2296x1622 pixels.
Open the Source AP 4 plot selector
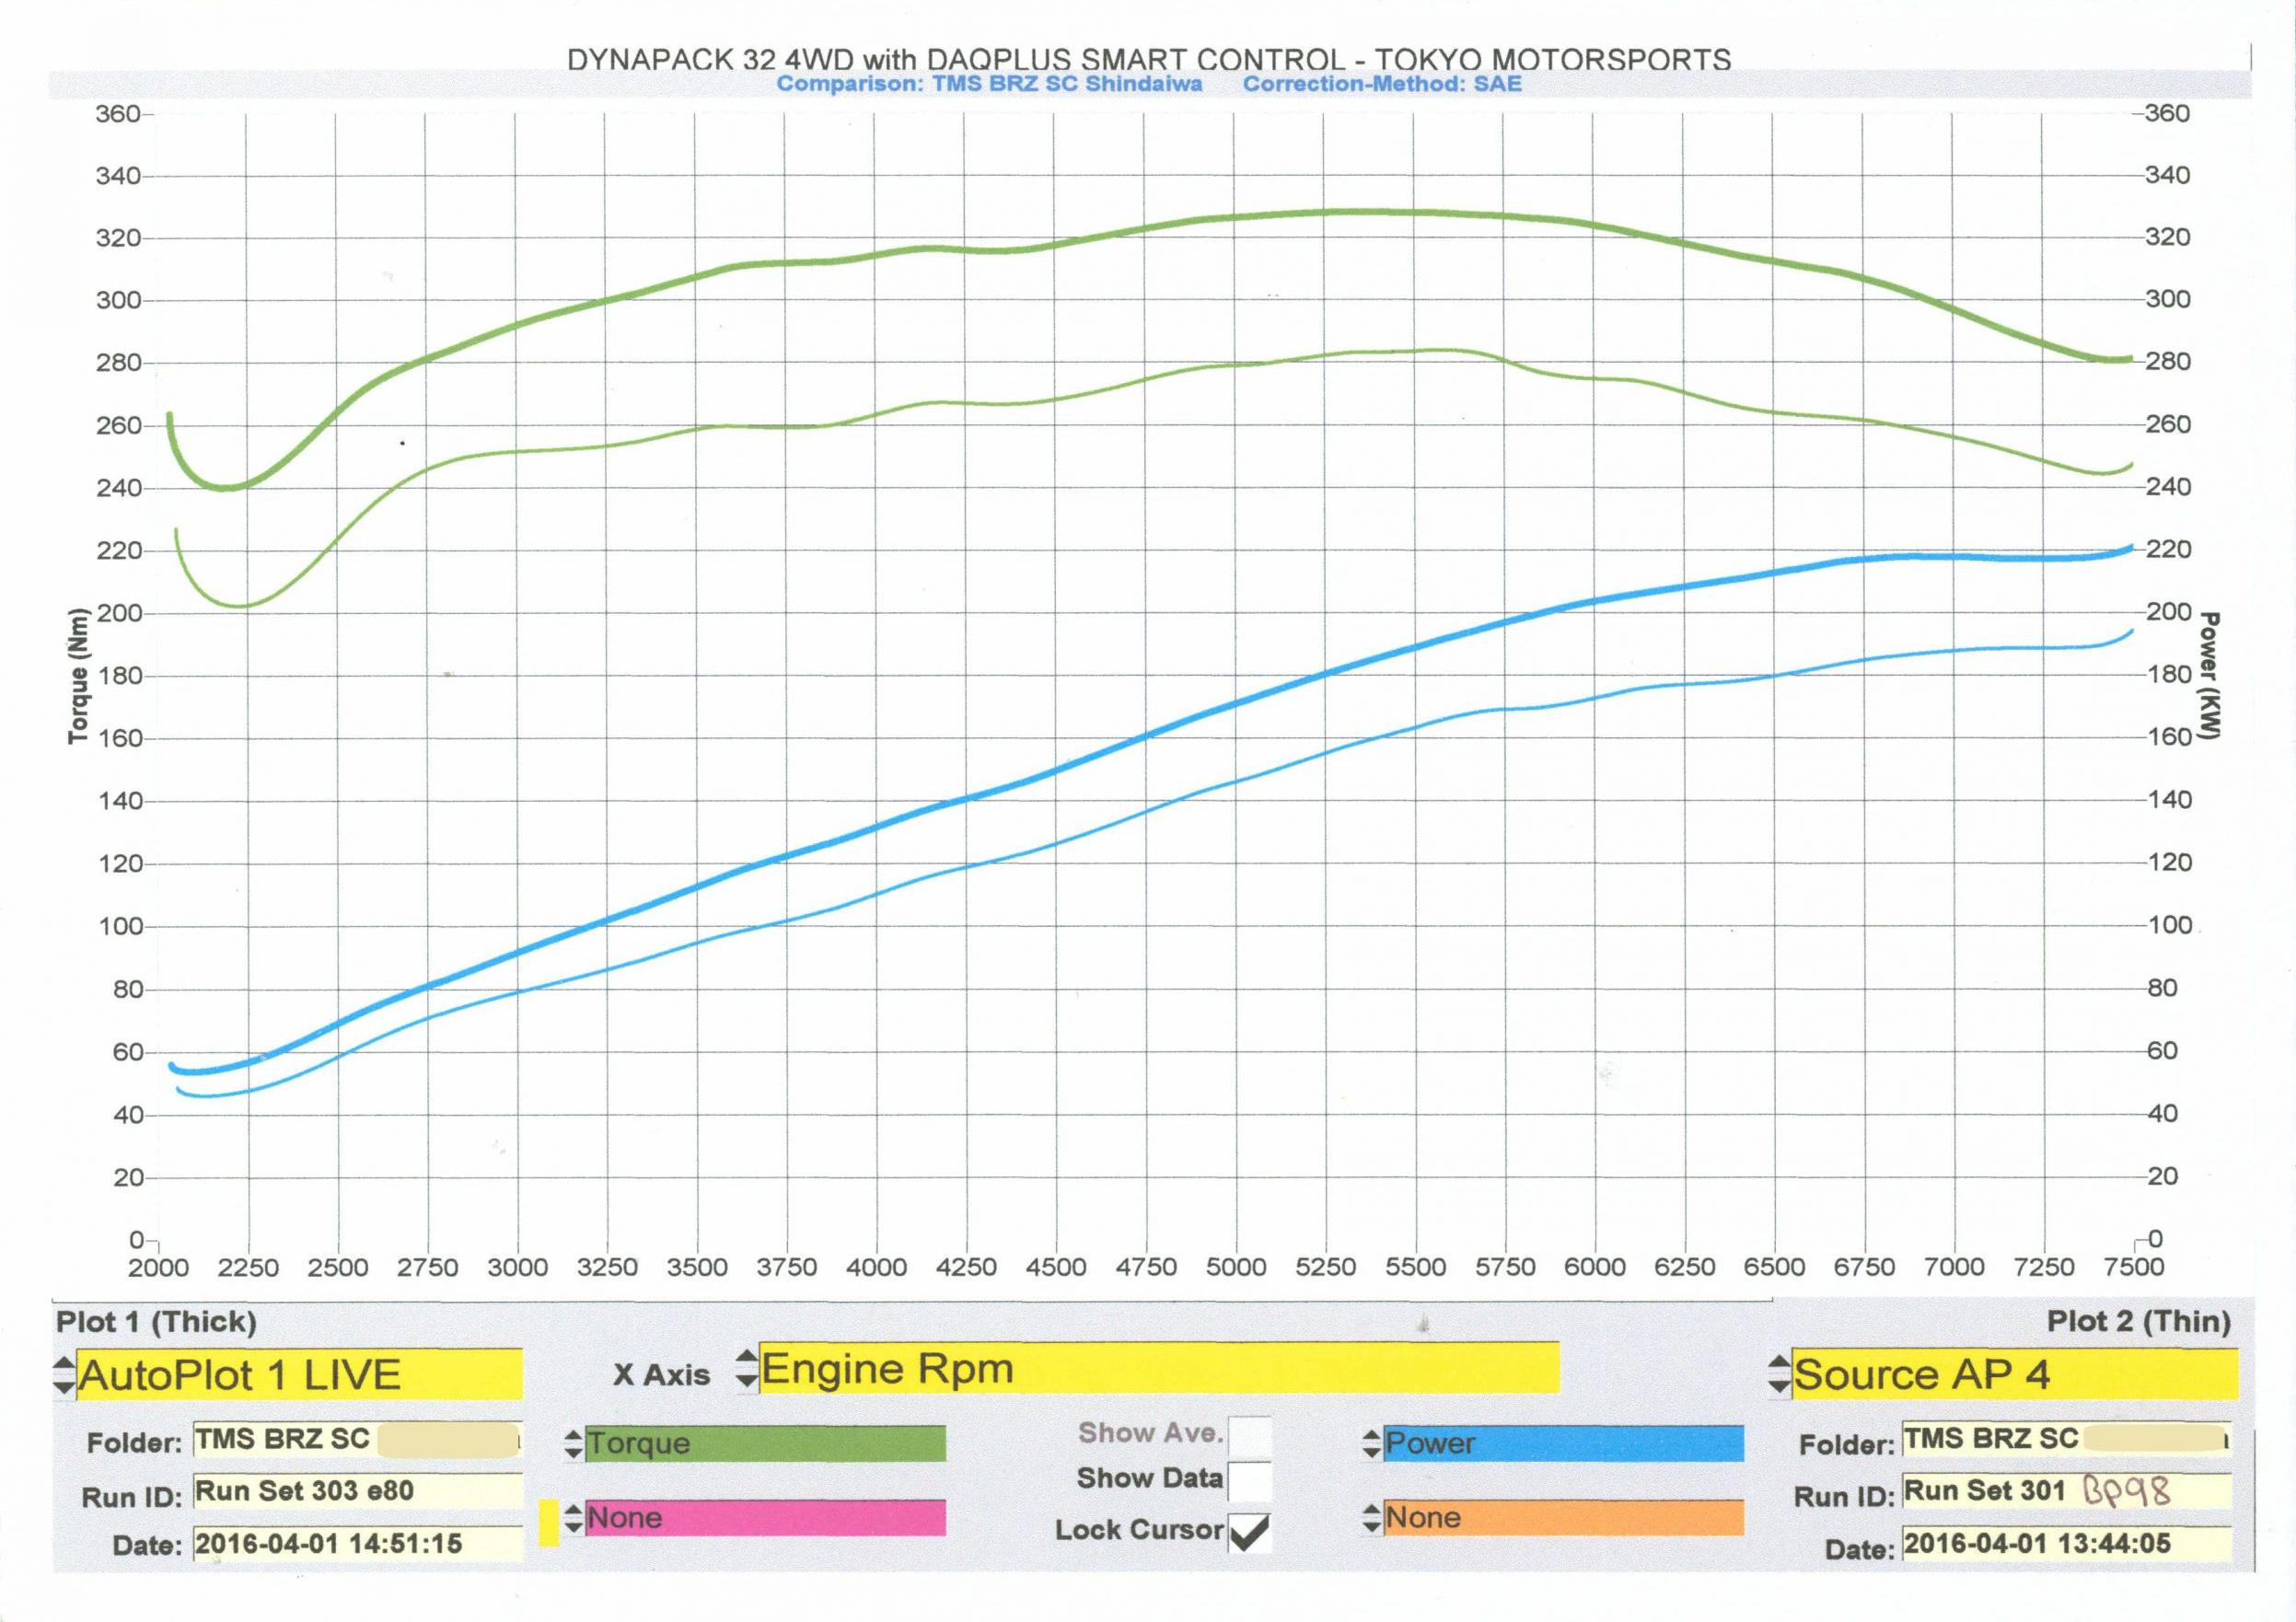tap(2014, 1374)
